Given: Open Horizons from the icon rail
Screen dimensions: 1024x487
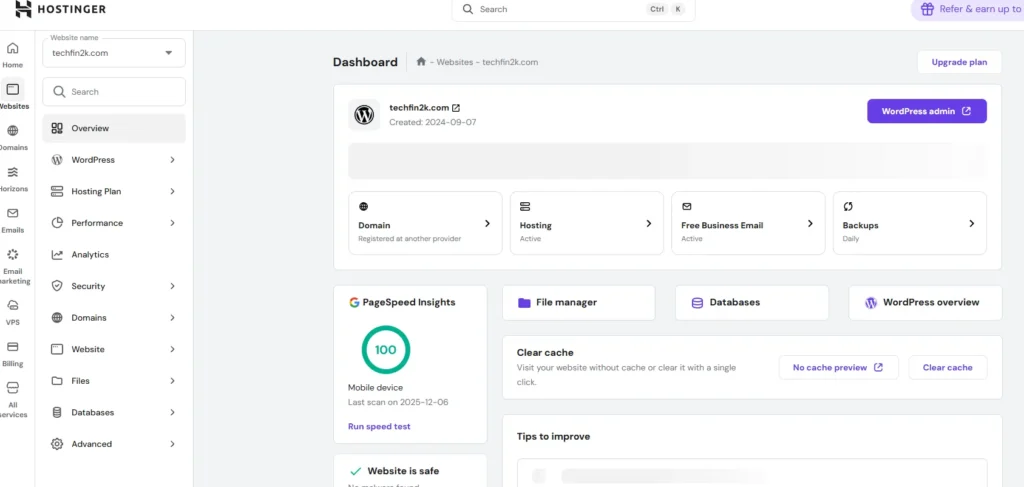Looking at the screenshot, I should 12,172.
